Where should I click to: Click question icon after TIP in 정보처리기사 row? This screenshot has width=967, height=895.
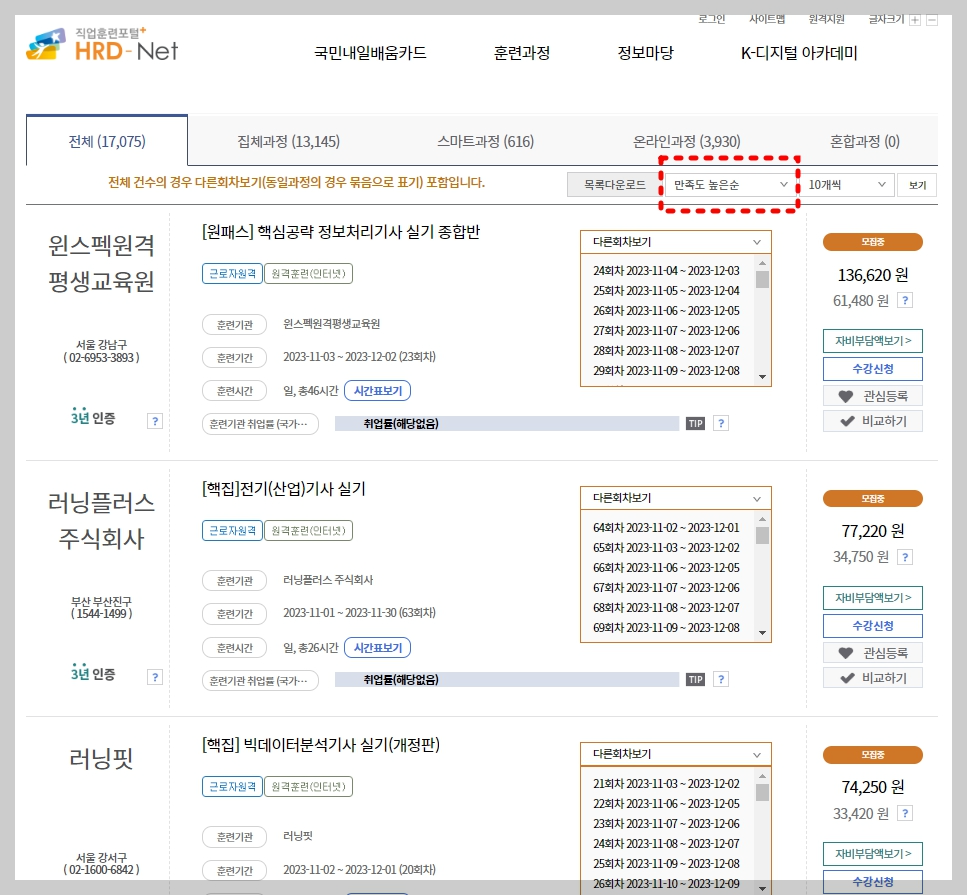(x=721, y=423)
